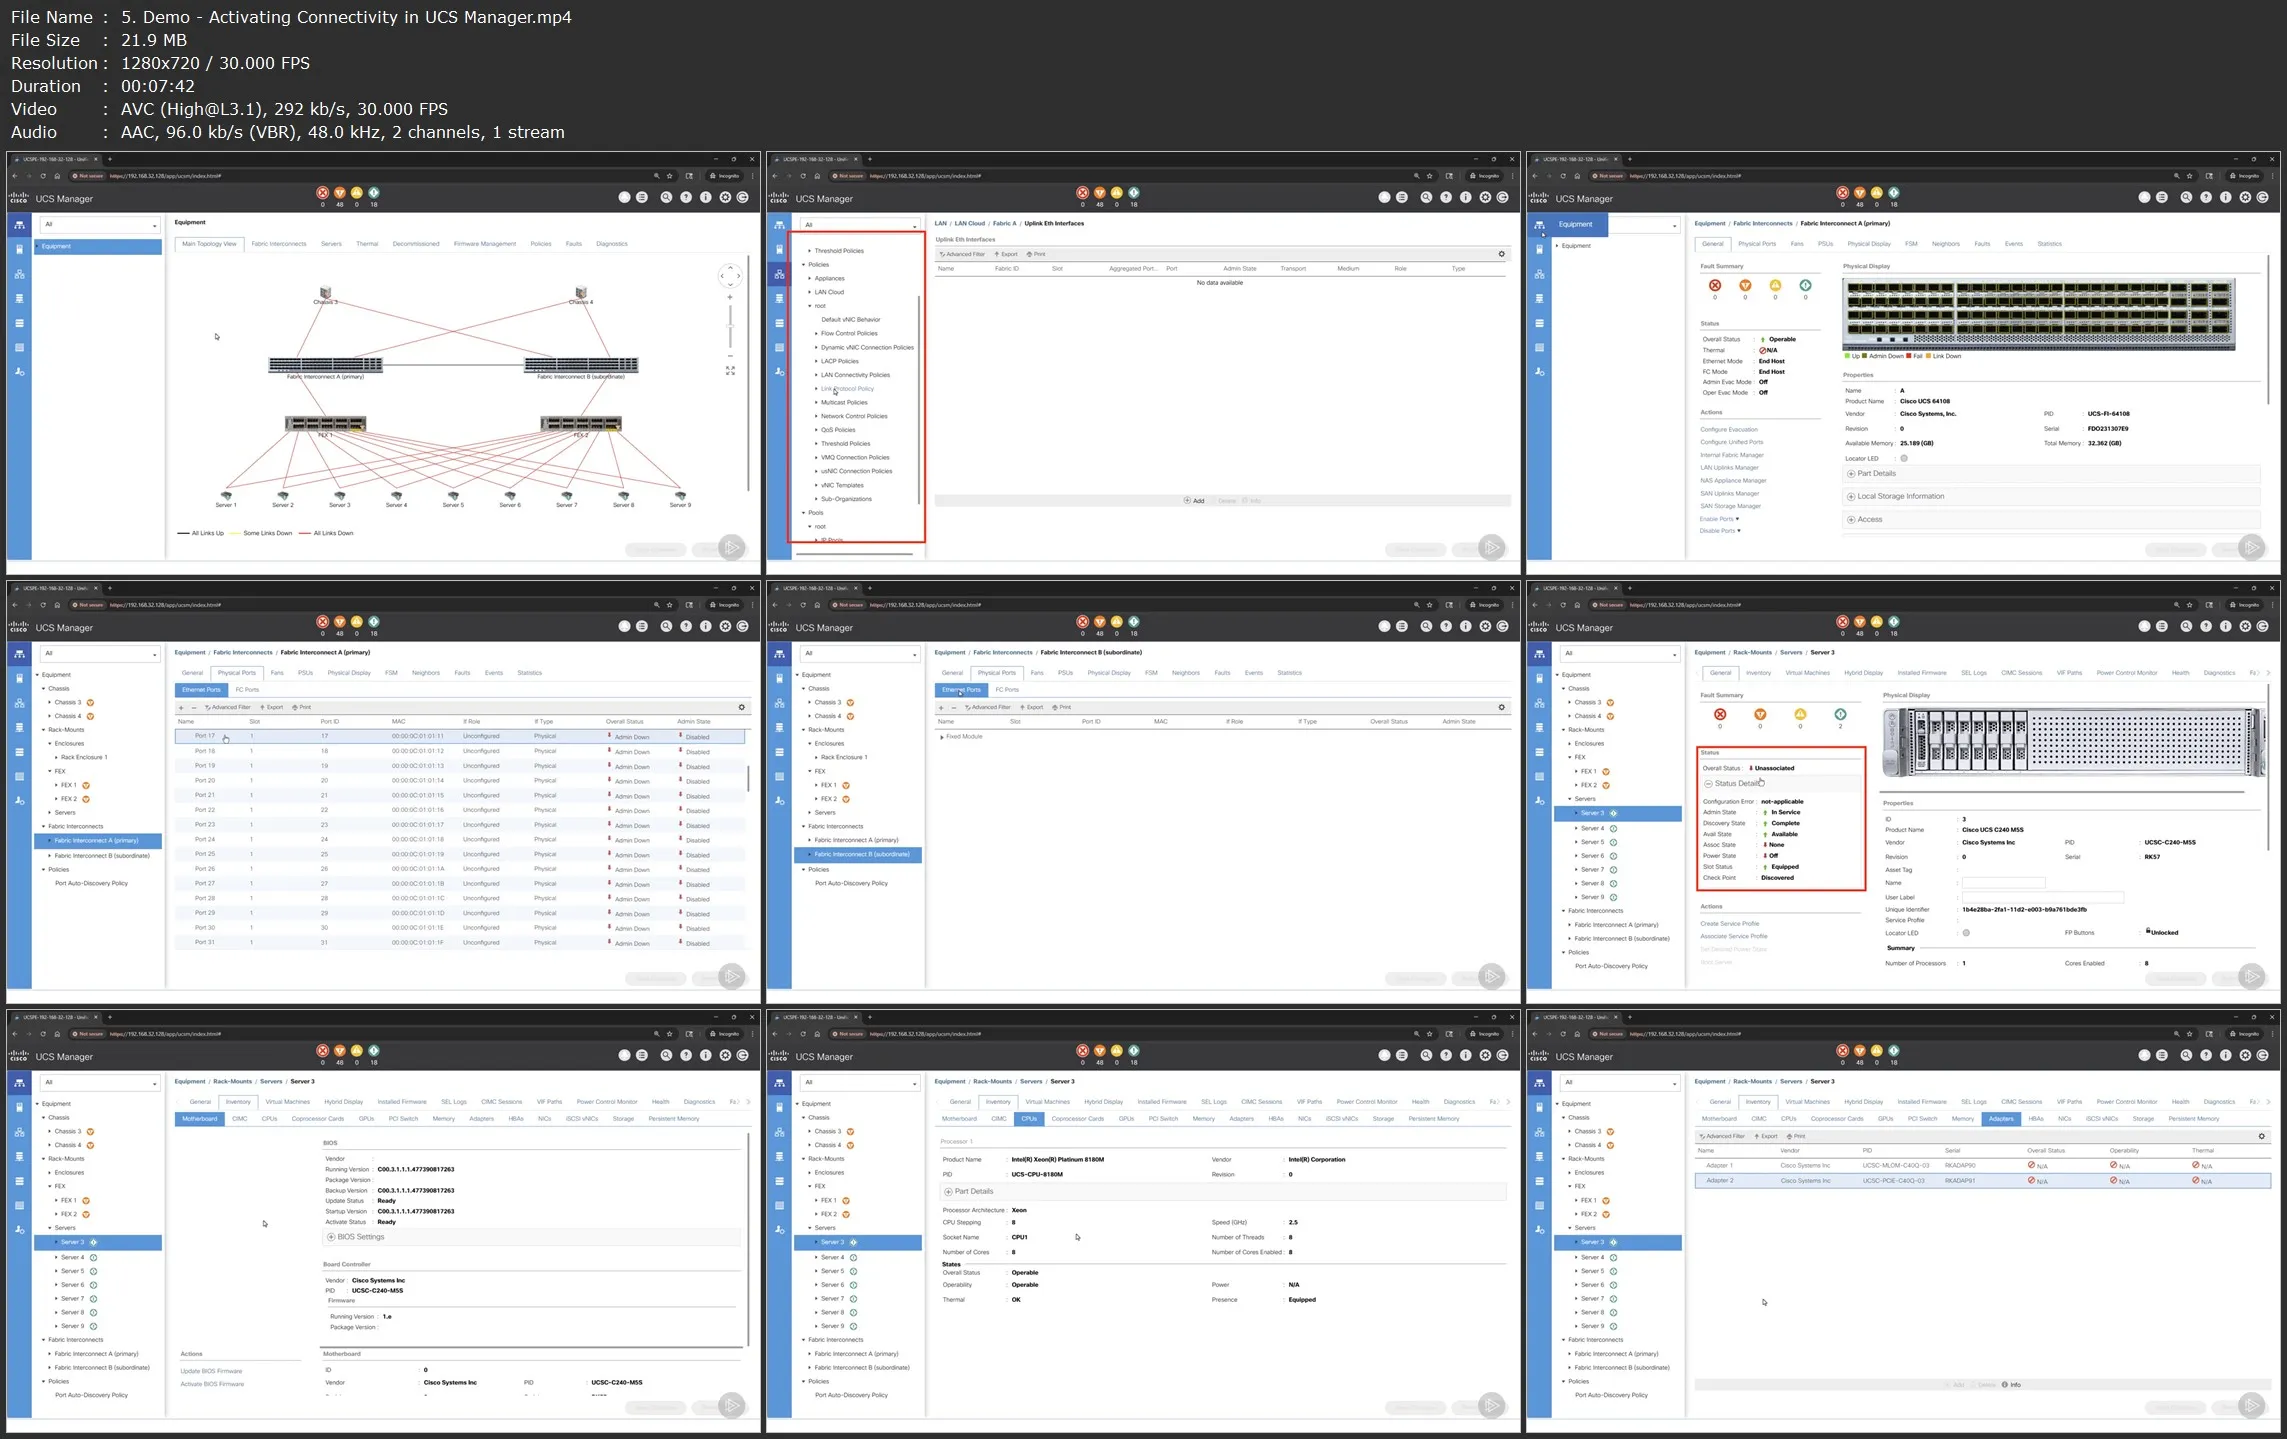Image resolution: width=2287 pixels, height=1439 pixels.
Task: Click Configure Unified Ports action link
Action: click(x=1732, y=442)
